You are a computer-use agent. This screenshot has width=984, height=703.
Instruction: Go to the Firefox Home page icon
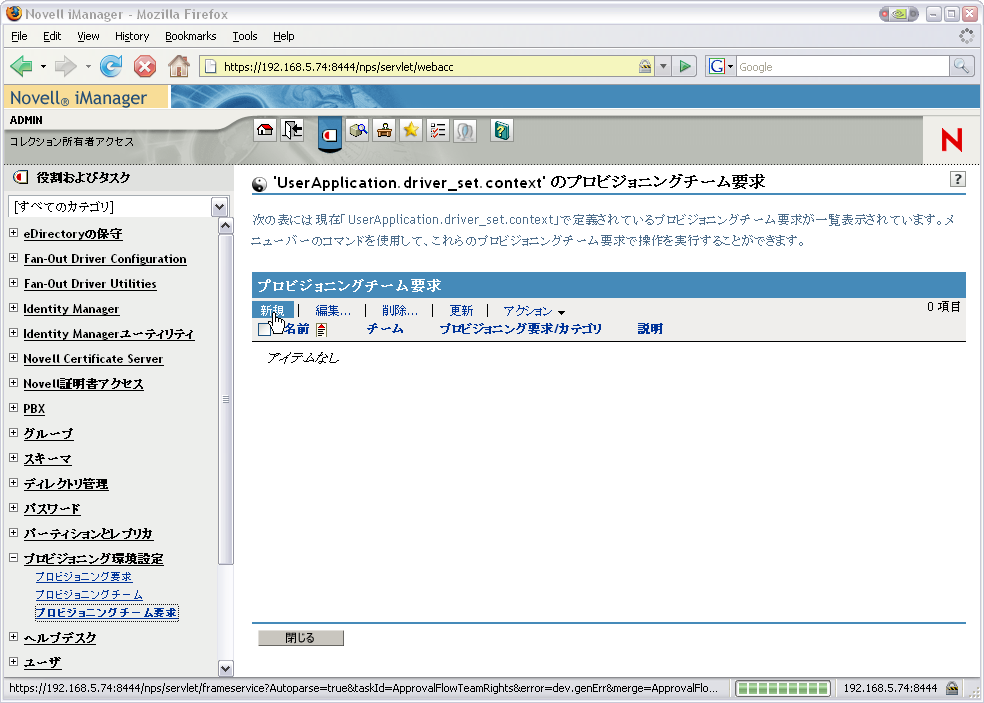coord(179,66)
